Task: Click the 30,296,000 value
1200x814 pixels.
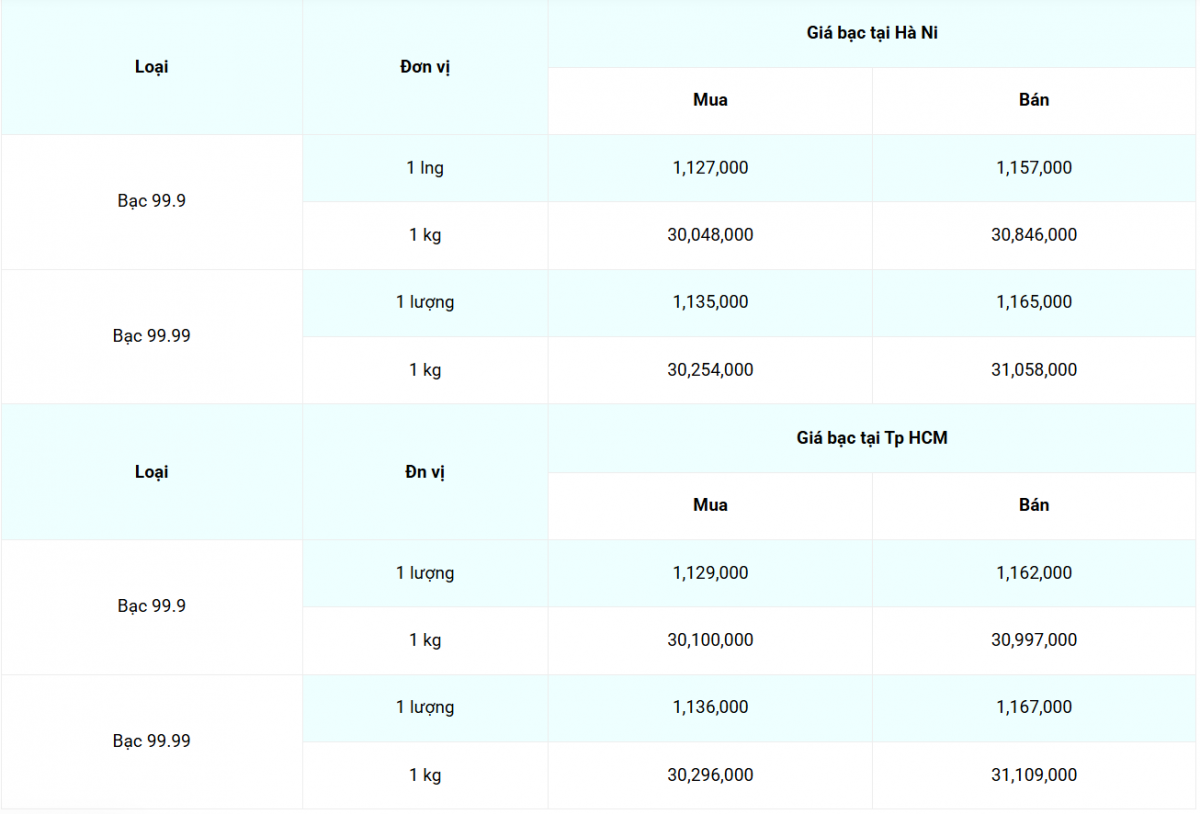Action: tap(710, 775)
